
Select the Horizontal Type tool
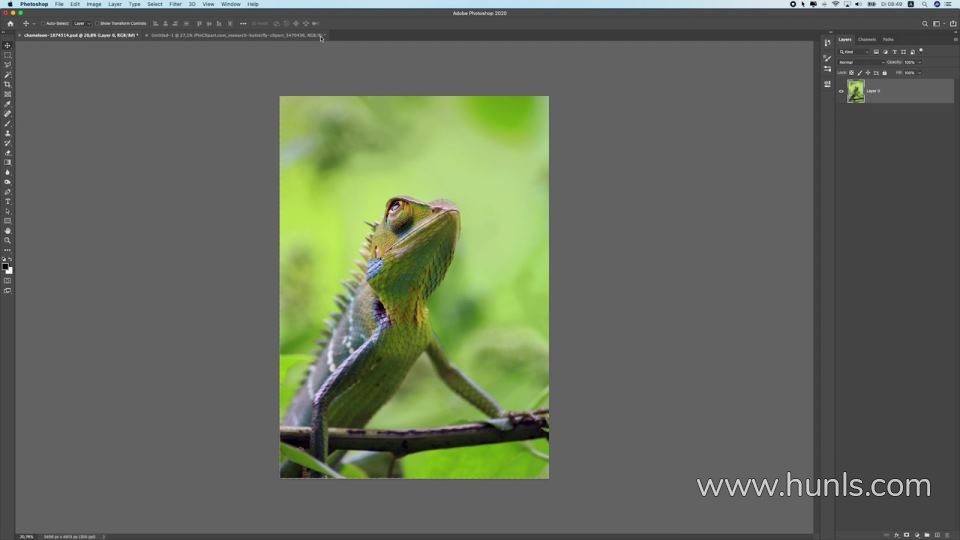coord(7,201)
